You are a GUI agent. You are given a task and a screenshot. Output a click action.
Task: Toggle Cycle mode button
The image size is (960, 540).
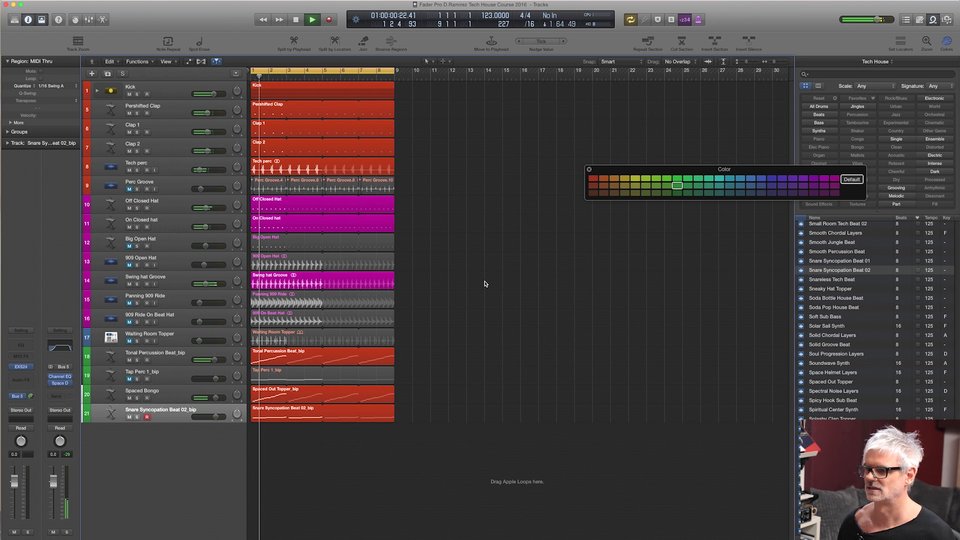[630, 20]
